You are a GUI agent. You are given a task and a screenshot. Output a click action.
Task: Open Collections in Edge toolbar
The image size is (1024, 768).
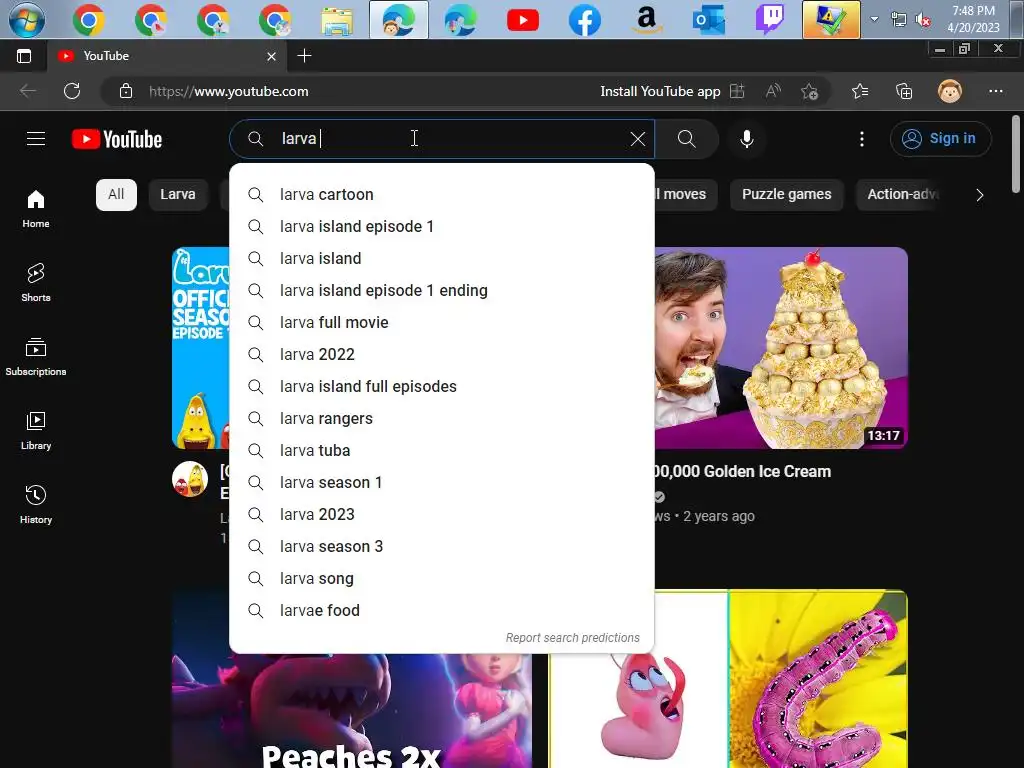click(904, 91)
